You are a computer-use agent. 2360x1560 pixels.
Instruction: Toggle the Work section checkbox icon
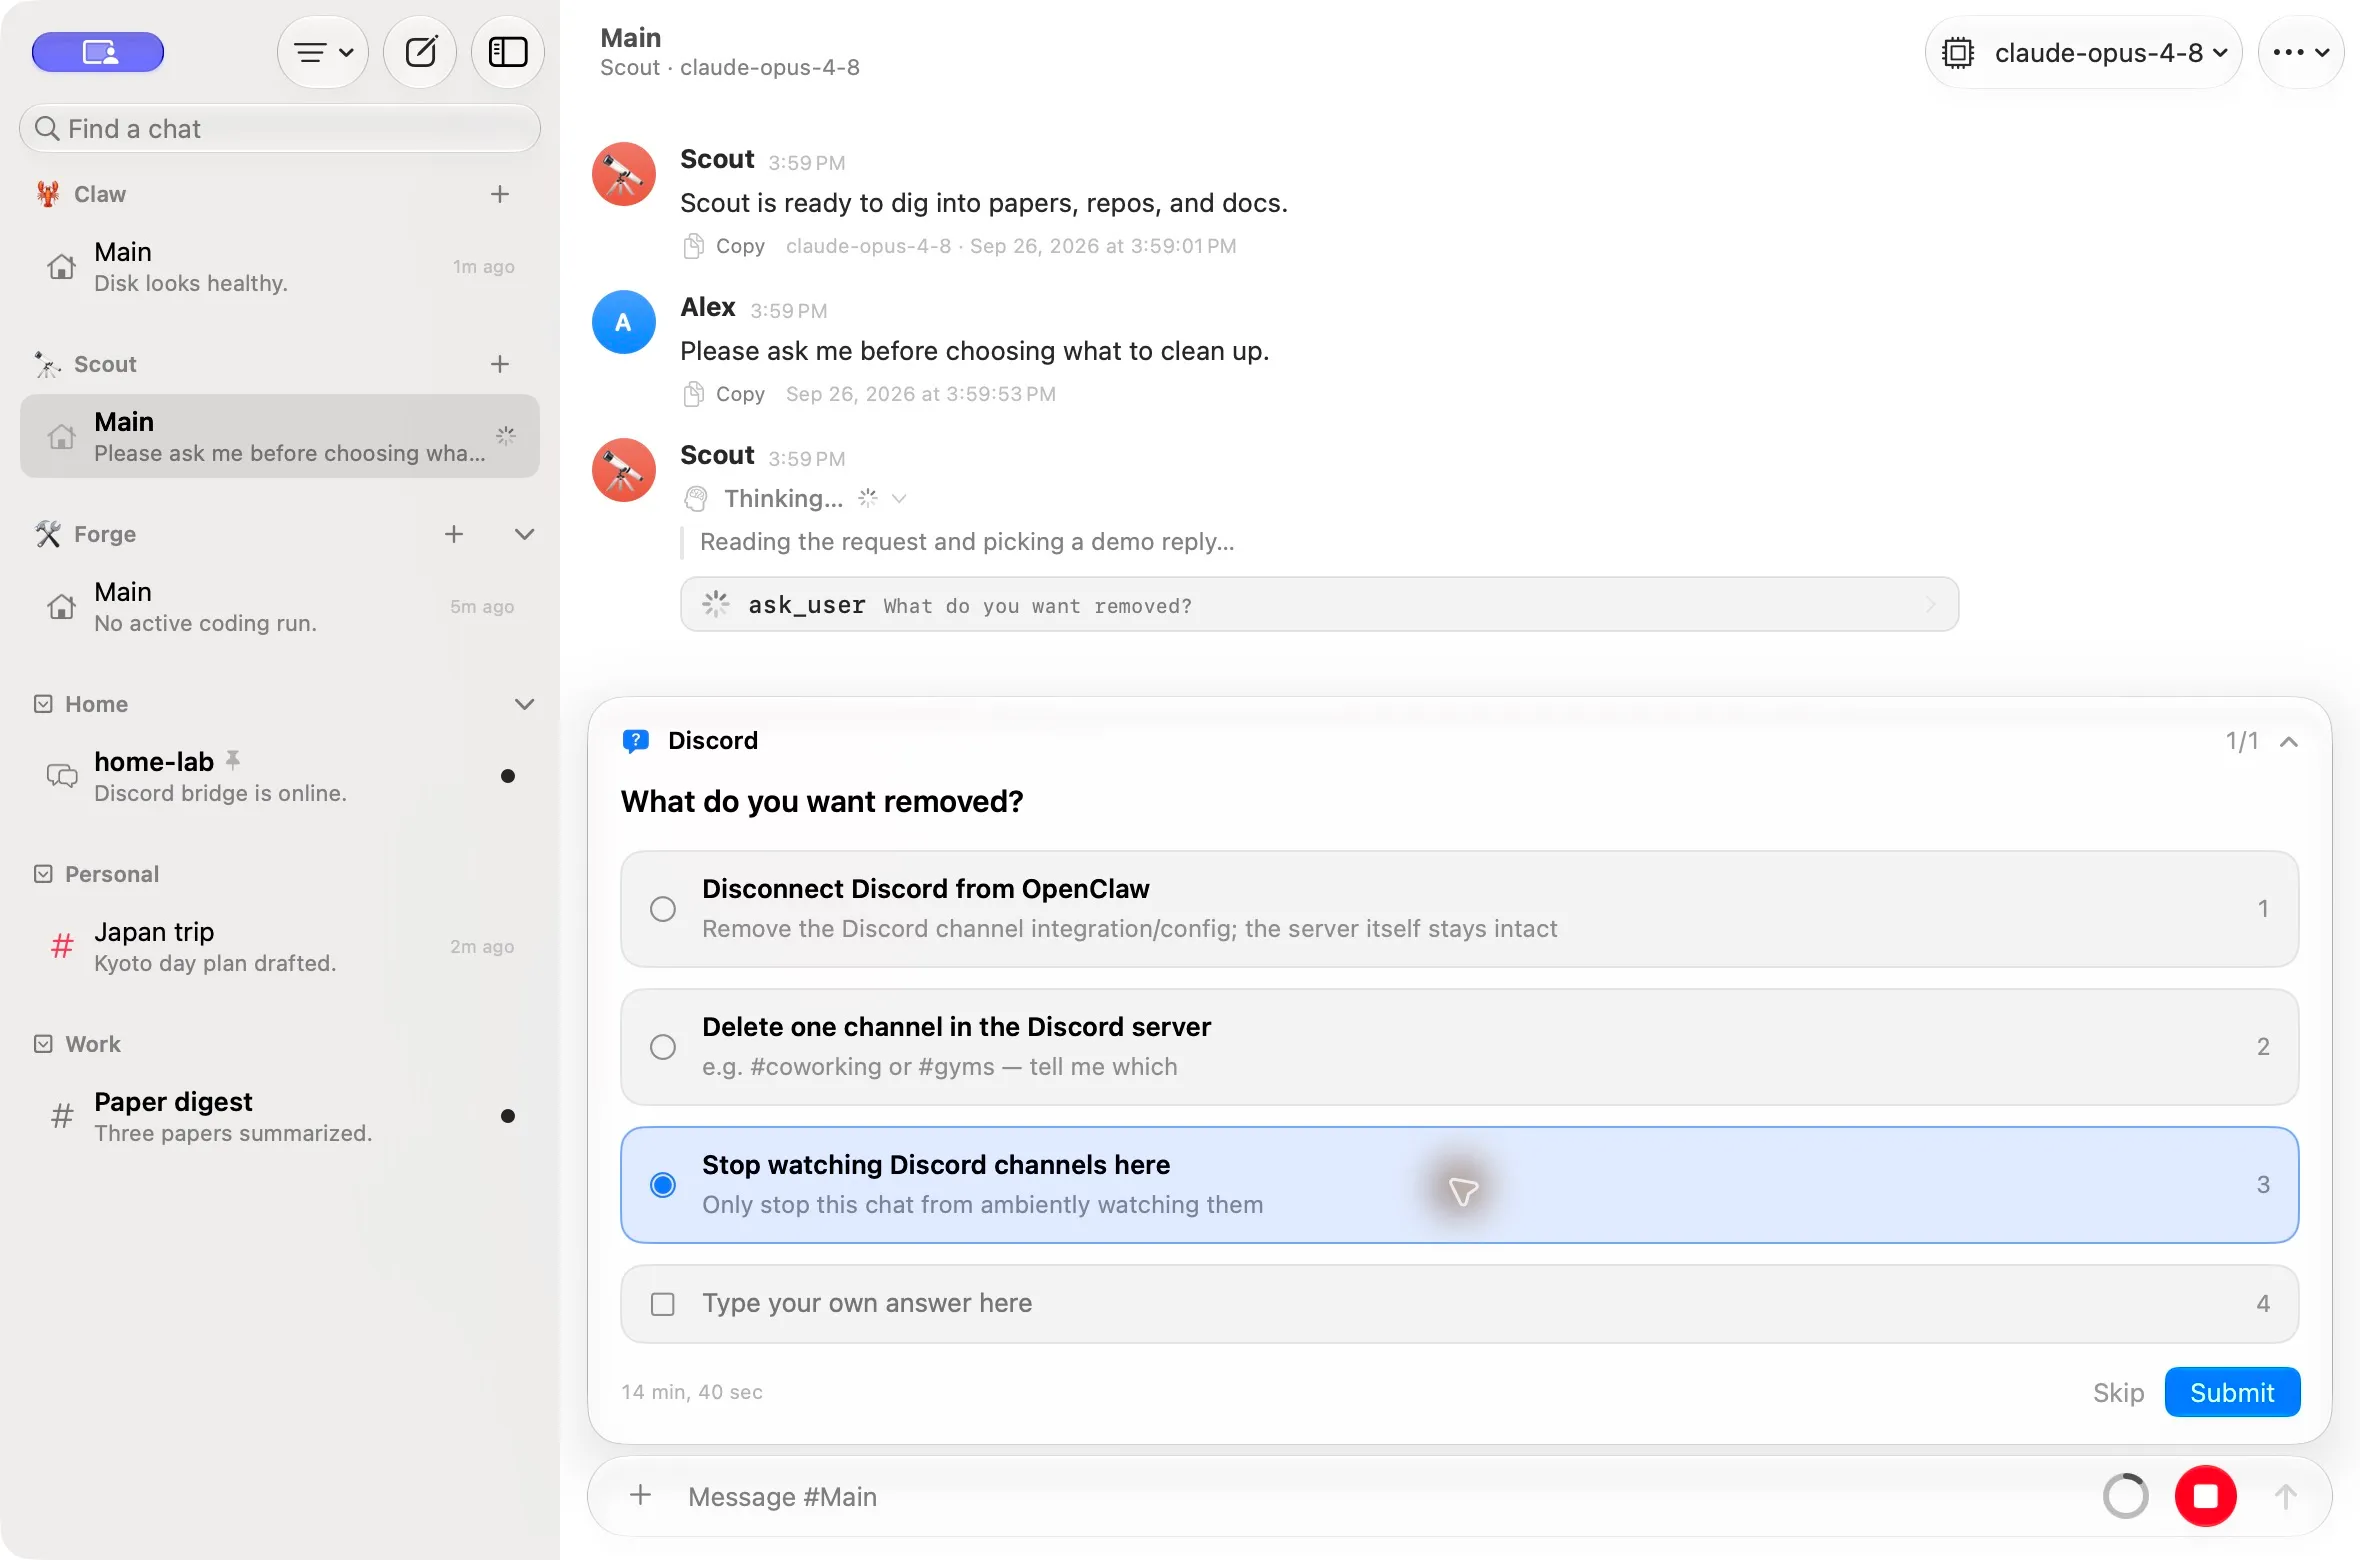43,1044
